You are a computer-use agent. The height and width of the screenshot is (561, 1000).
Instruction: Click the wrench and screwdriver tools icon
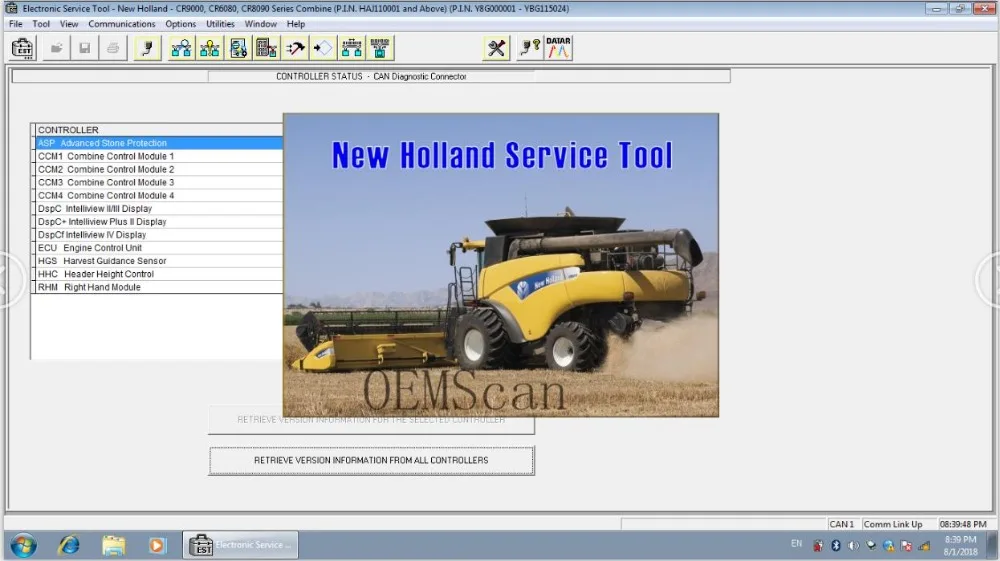496,48
